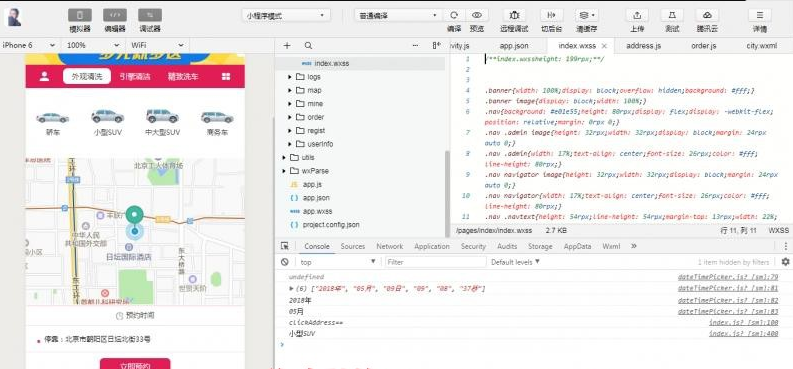Open the Wxml devtools tab

tap(611, 246)
